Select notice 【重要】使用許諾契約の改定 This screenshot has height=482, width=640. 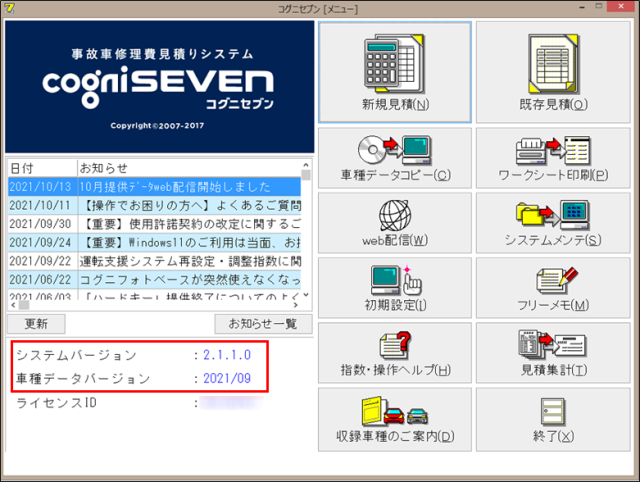[x=154, y=224]
